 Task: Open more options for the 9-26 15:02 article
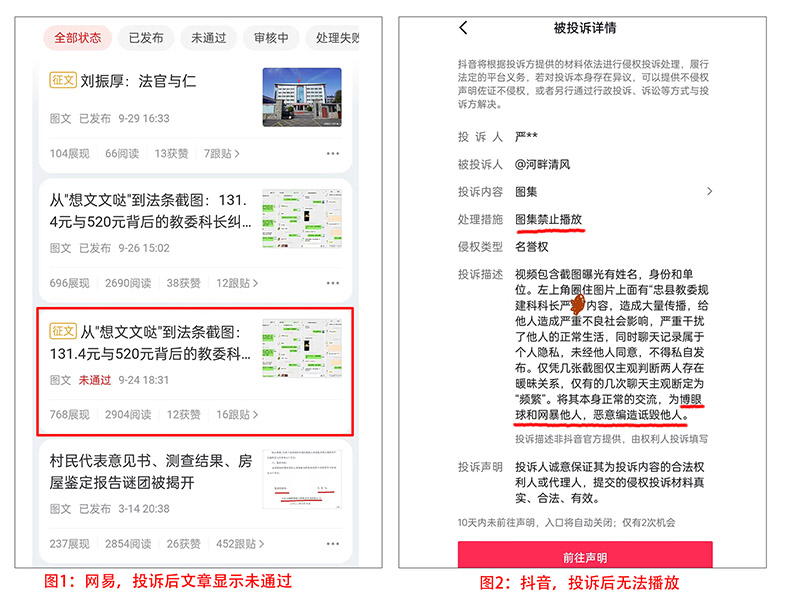[333, 284]
